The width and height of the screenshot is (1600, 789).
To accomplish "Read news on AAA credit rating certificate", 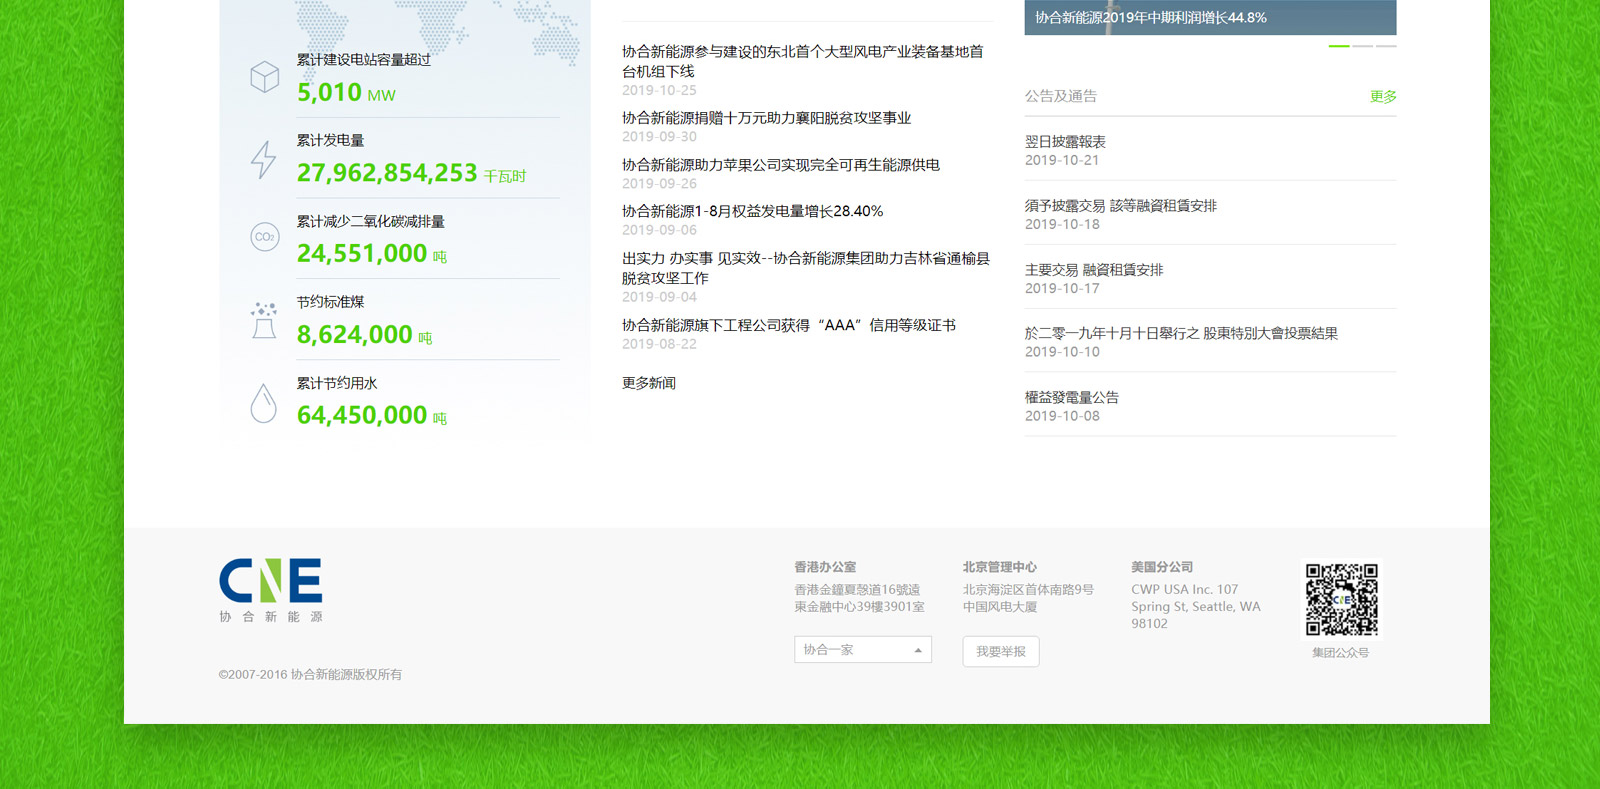I will click(788, 326).
